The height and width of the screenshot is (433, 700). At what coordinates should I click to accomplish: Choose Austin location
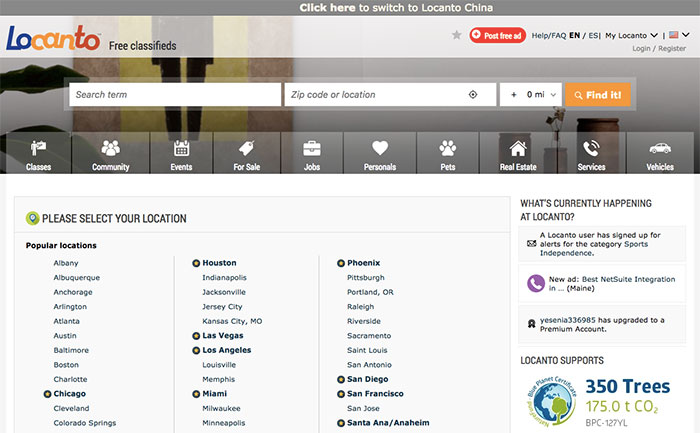click(x=65, y=336)
